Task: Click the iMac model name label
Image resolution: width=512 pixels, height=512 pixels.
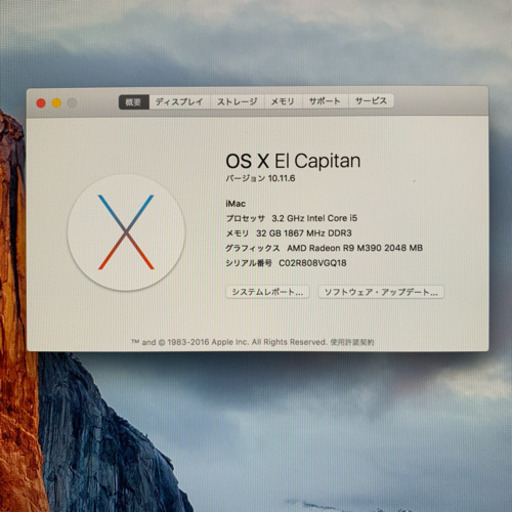Action: click(x=235, y=204)
